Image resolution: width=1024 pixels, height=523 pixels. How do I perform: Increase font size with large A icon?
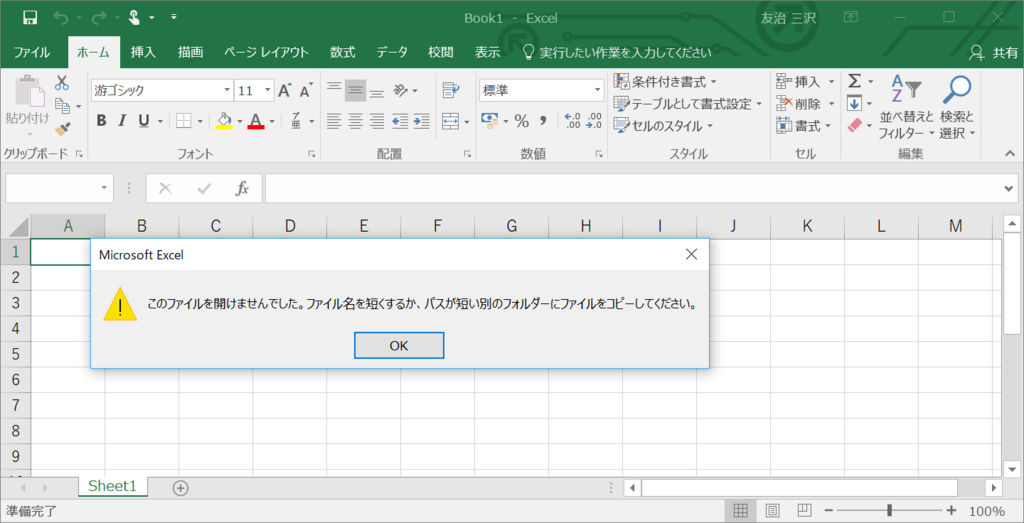tap(284, 90)
